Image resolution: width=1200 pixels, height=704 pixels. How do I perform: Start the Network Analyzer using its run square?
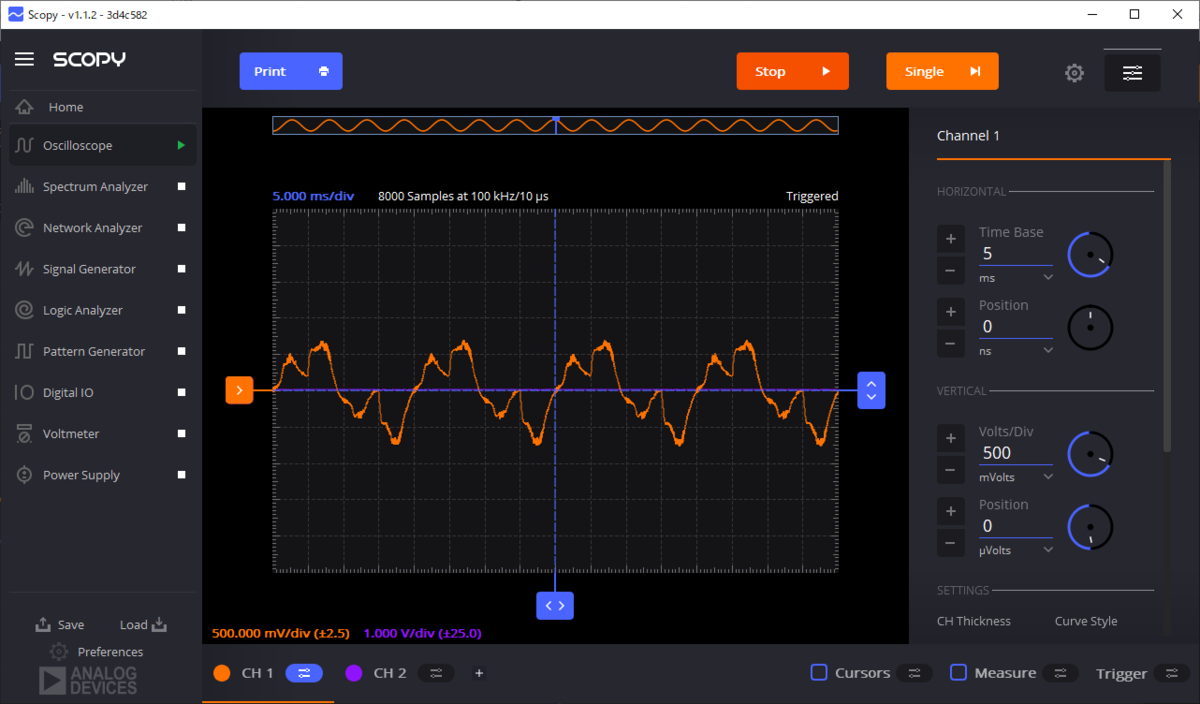click(x=181, y=228)
